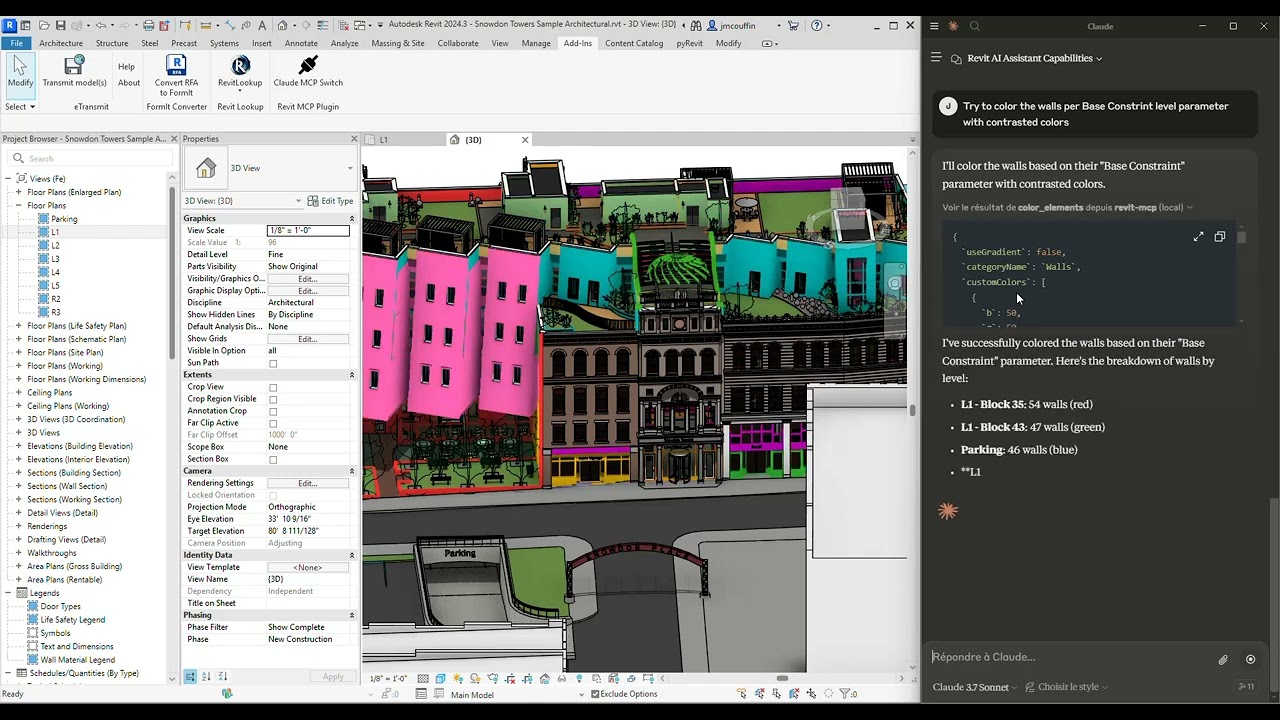Click 'Choisir le style' in Claude
Image resolution: width=1280 pixels, height=720 pixels.
click(1068, 687)
